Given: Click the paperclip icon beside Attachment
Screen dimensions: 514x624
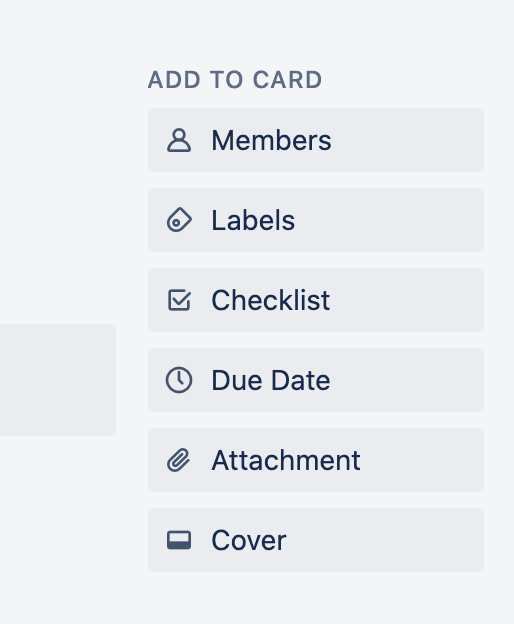Looking at the screenshot, I should coord(178,460).
